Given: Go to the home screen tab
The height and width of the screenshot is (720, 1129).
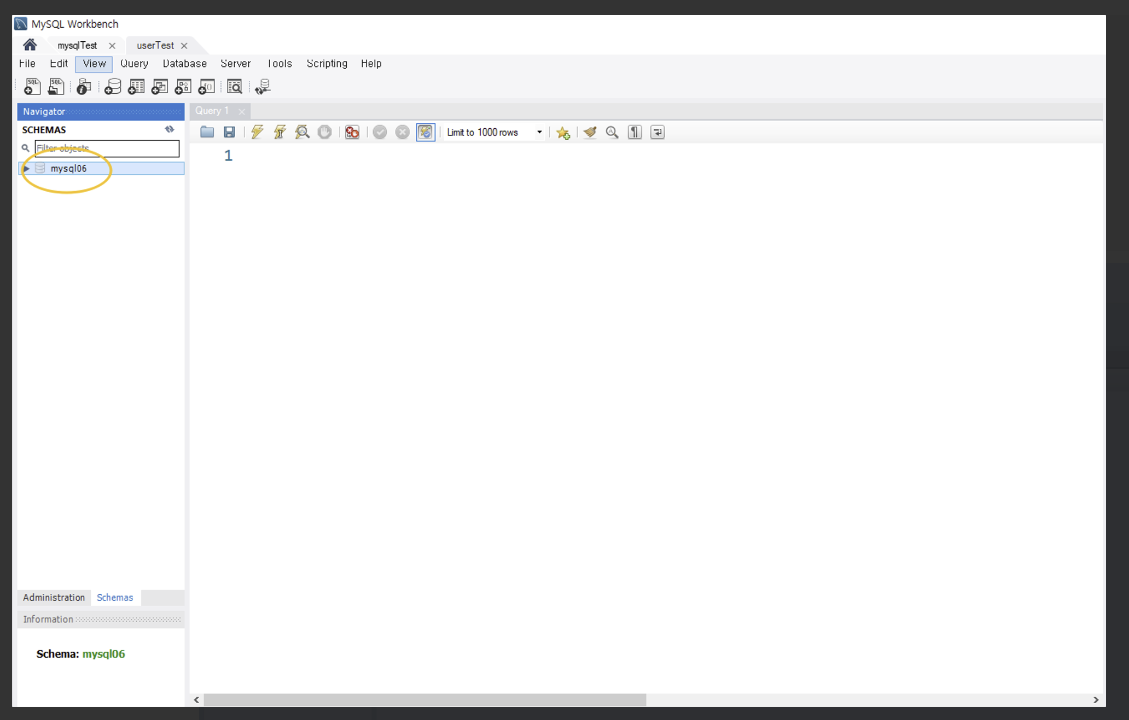Looking at the screenshot, I should 30,45.
